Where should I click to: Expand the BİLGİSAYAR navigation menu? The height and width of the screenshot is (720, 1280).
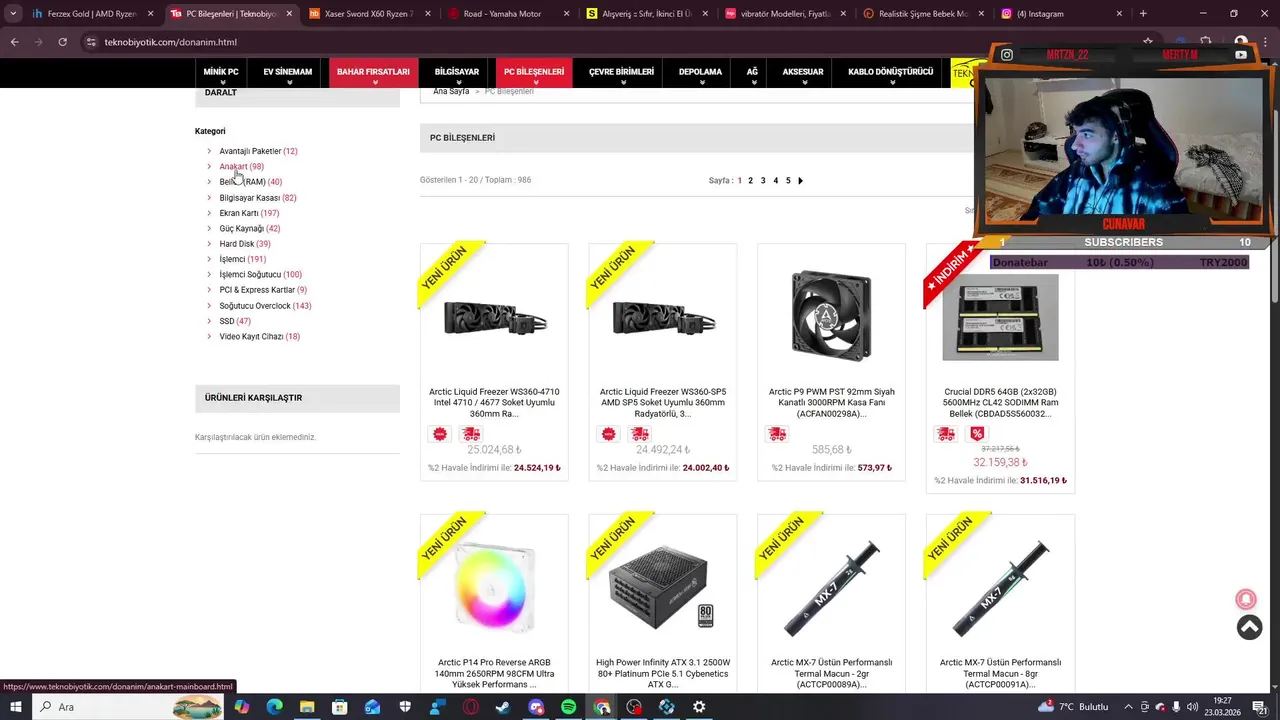coord(456,73)
